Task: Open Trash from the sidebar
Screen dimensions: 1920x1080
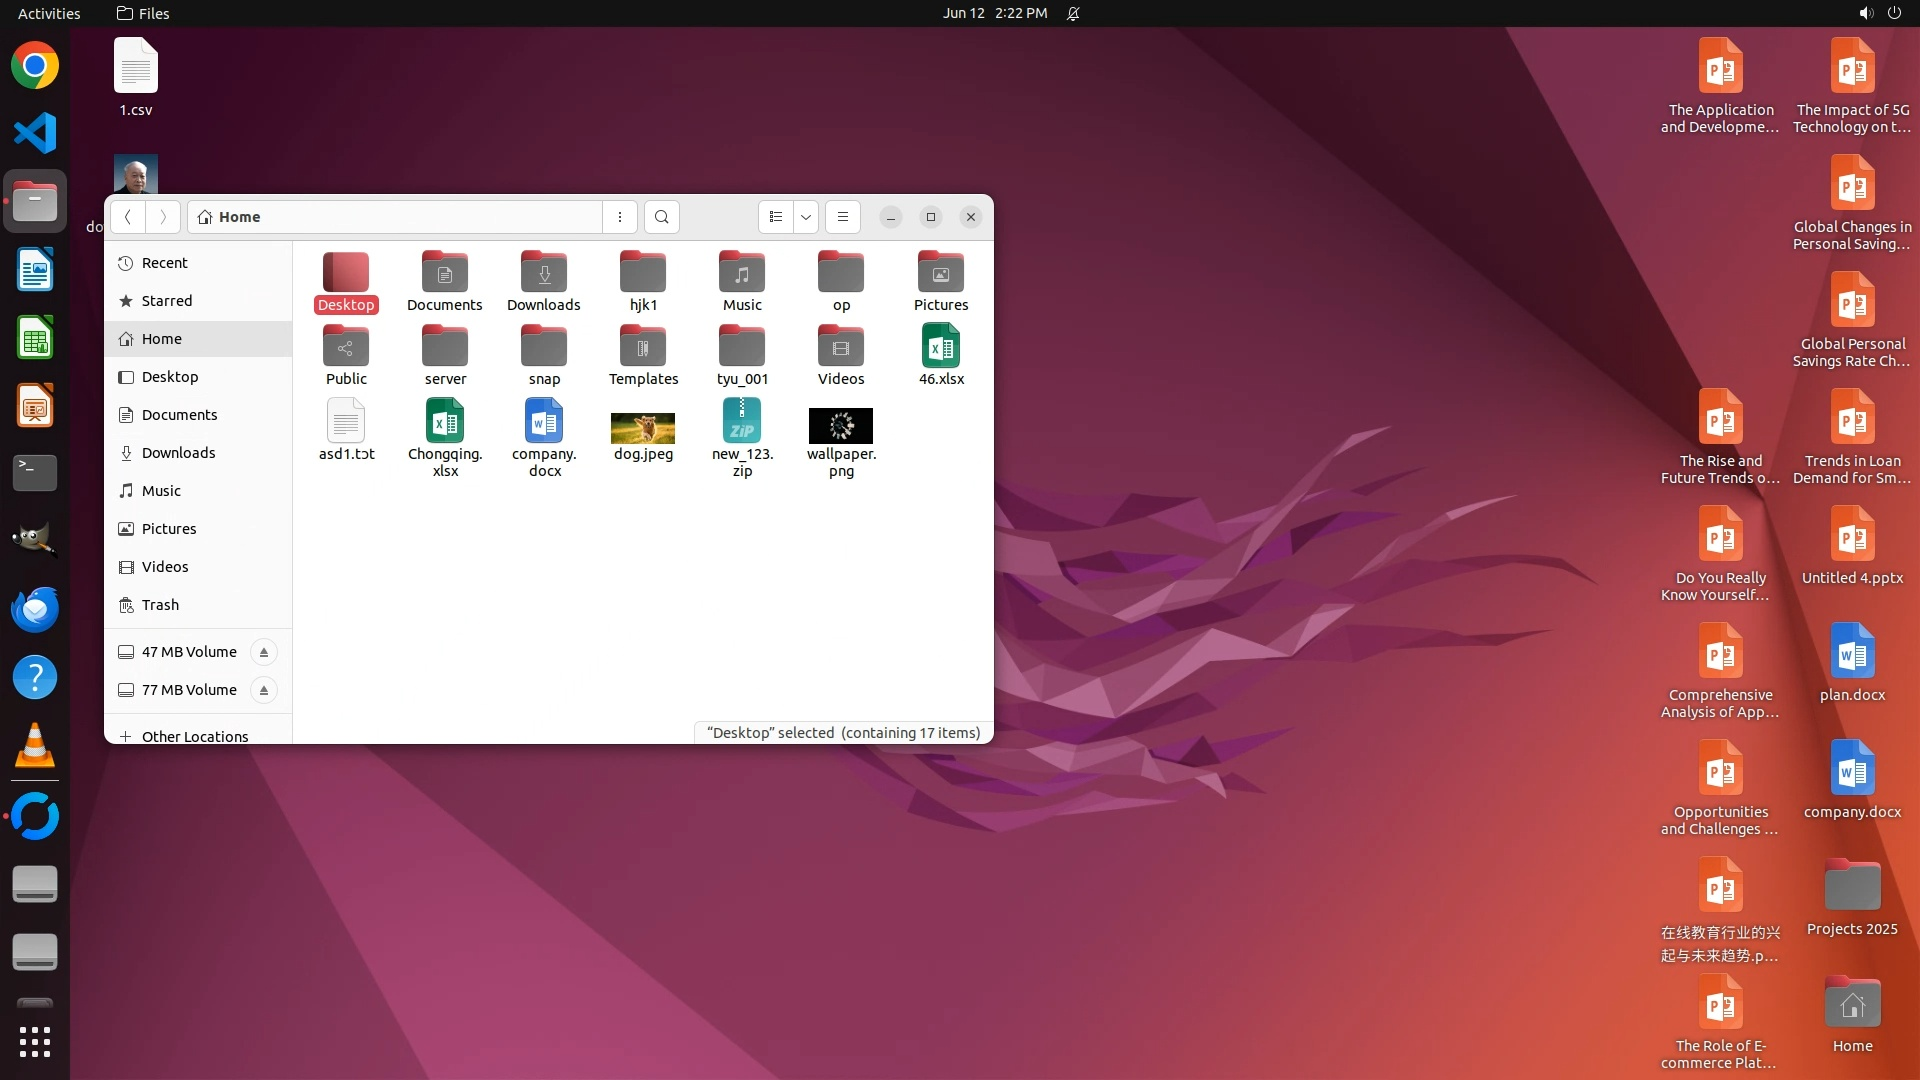Action: (x=160, y=605)
